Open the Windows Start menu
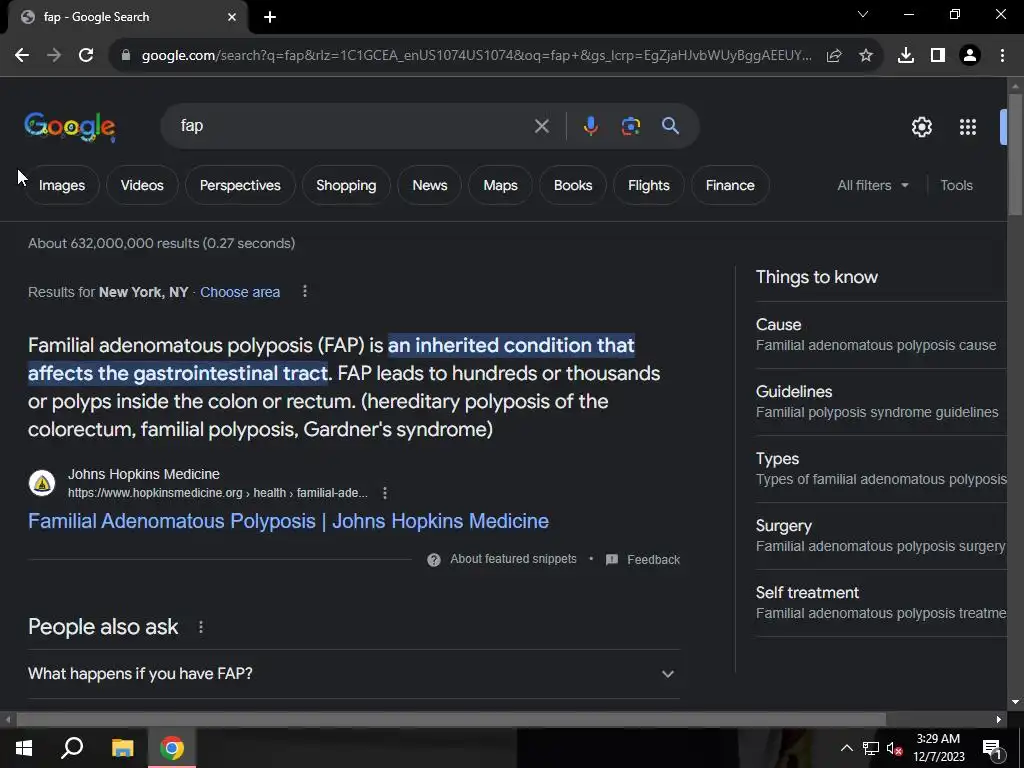 (24, 748)
